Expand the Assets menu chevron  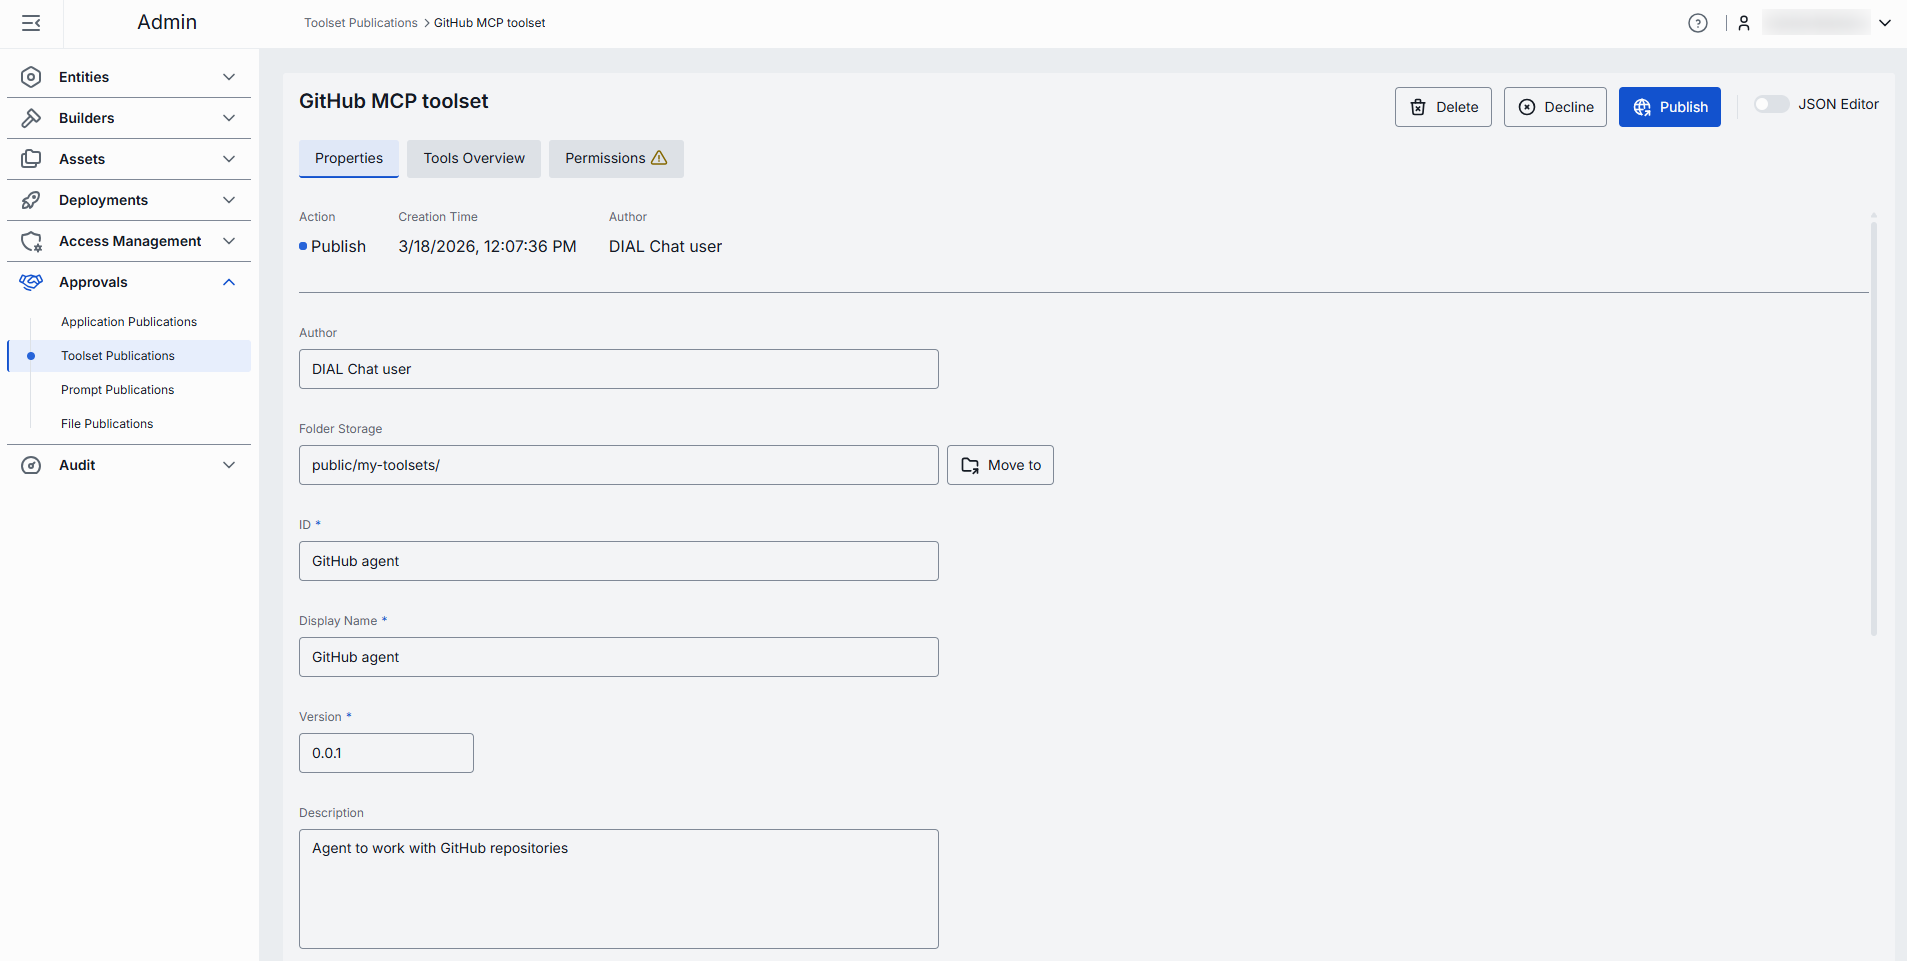coord(229,159)
